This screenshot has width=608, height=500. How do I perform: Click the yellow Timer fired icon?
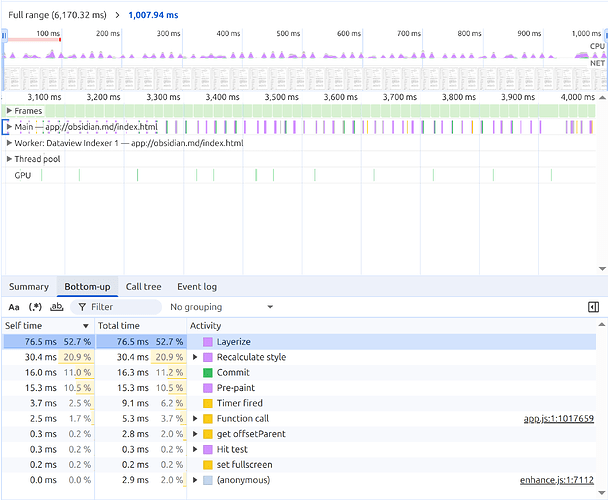click(208, 403)
